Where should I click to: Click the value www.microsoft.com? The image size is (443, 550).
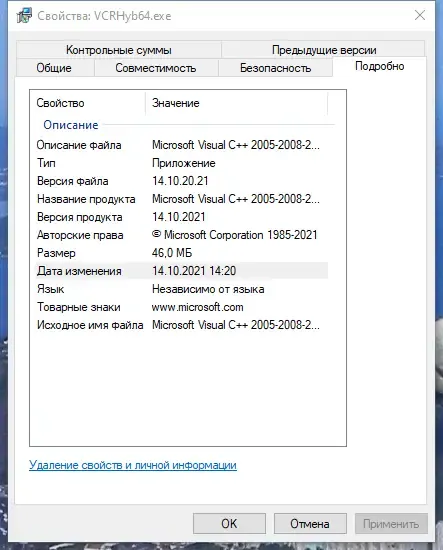197,307
